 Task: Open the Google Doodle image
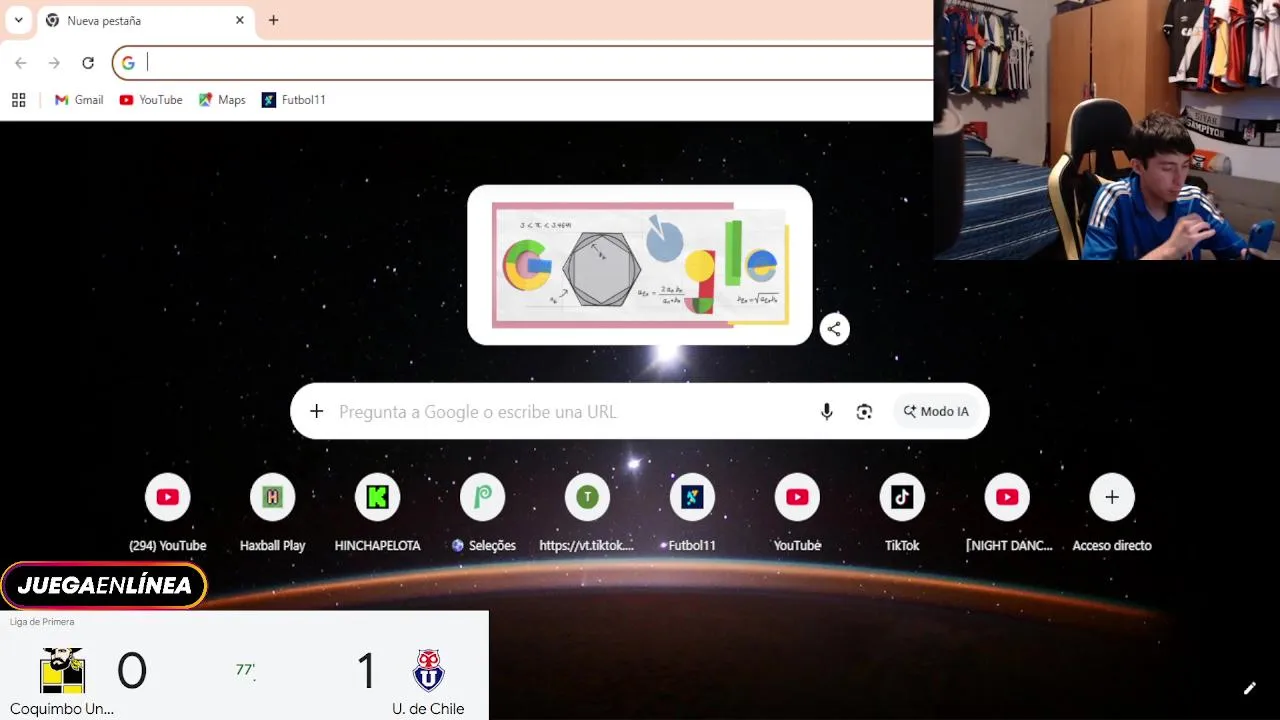click(x=640, y=265)
